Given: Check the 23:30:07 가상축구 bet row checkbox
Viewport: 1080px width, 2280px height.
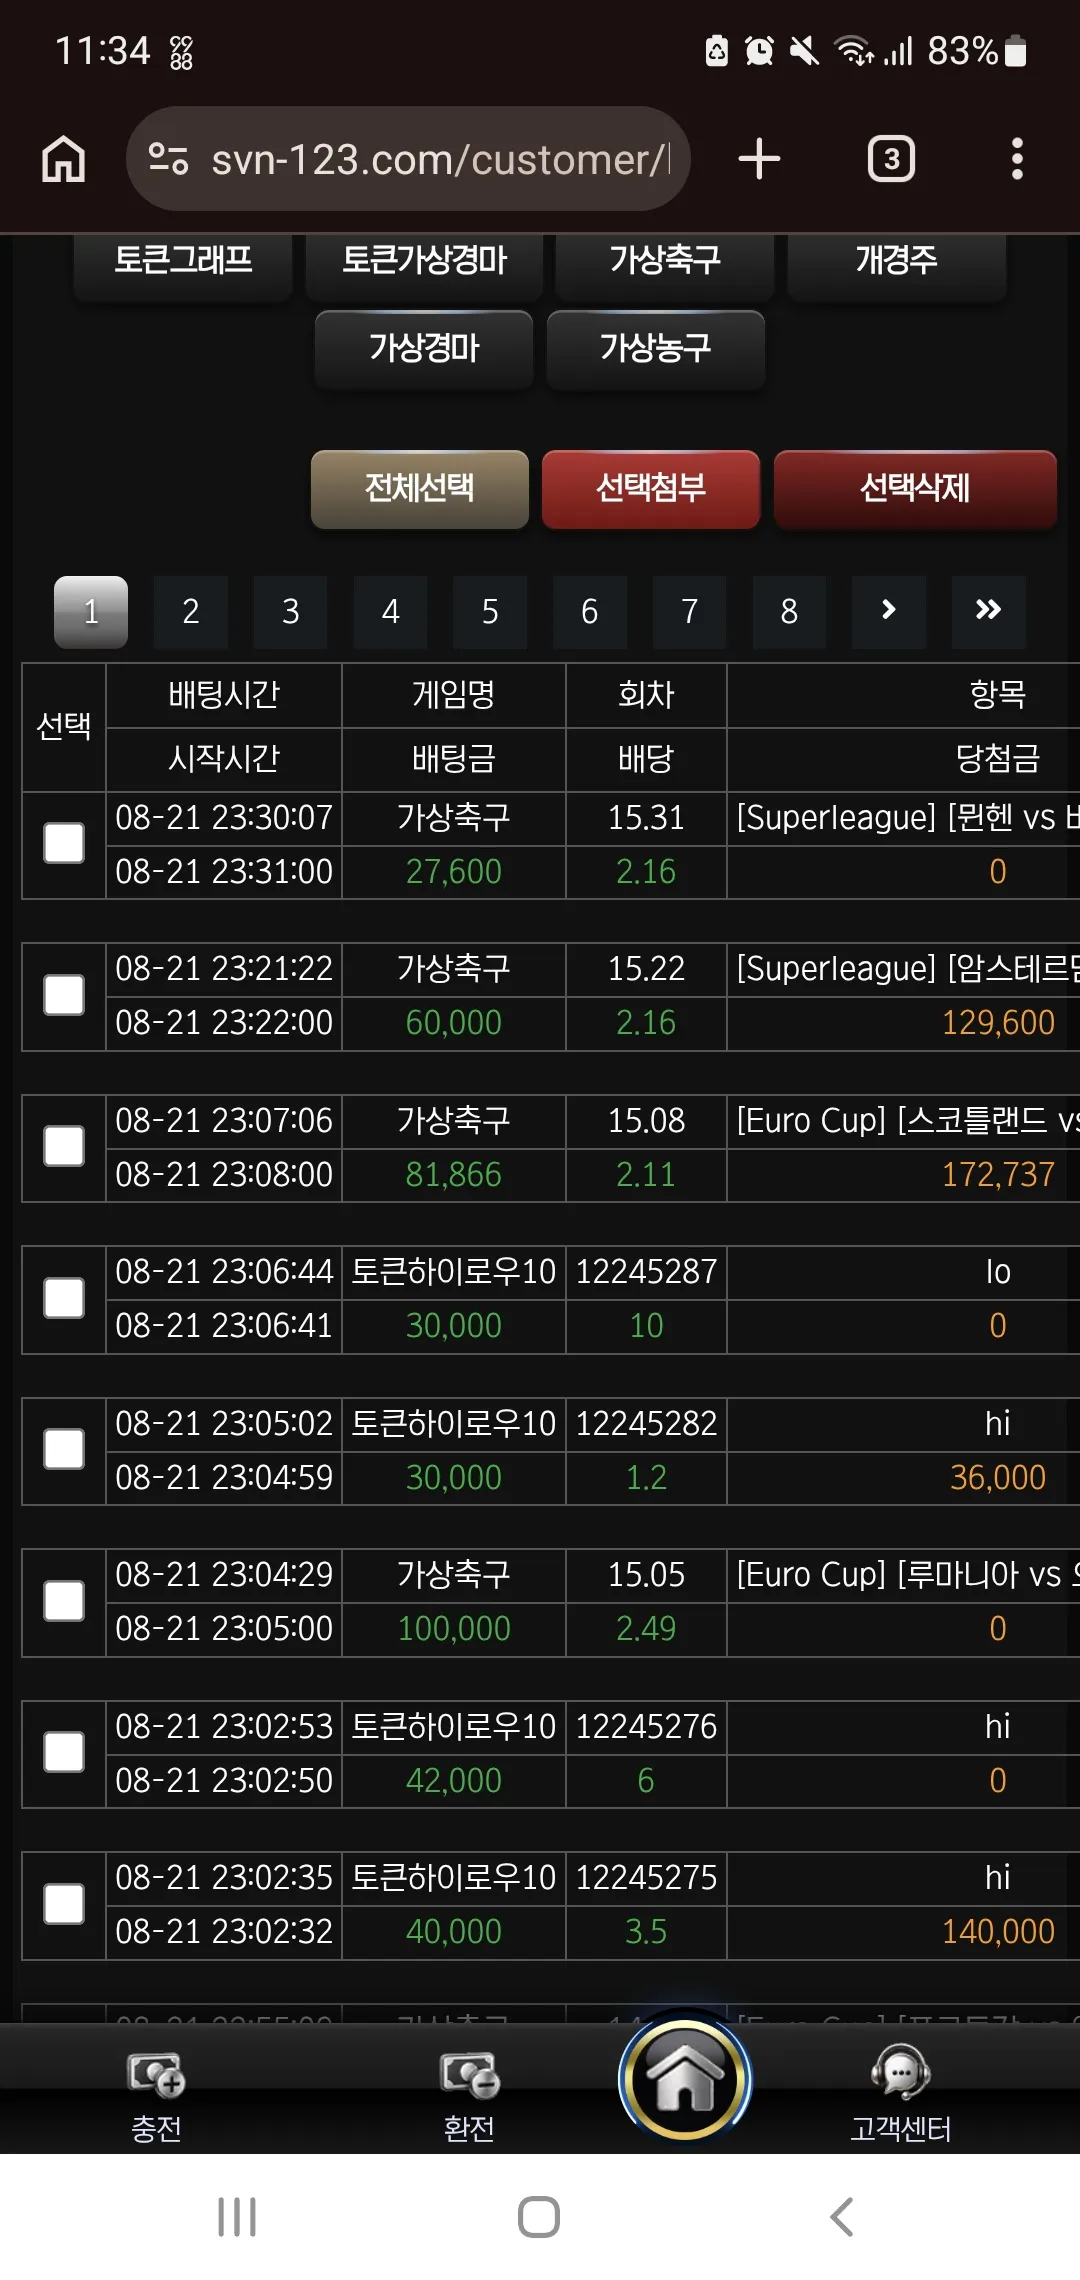Looking at the screenshot, I should click(64, 844).
